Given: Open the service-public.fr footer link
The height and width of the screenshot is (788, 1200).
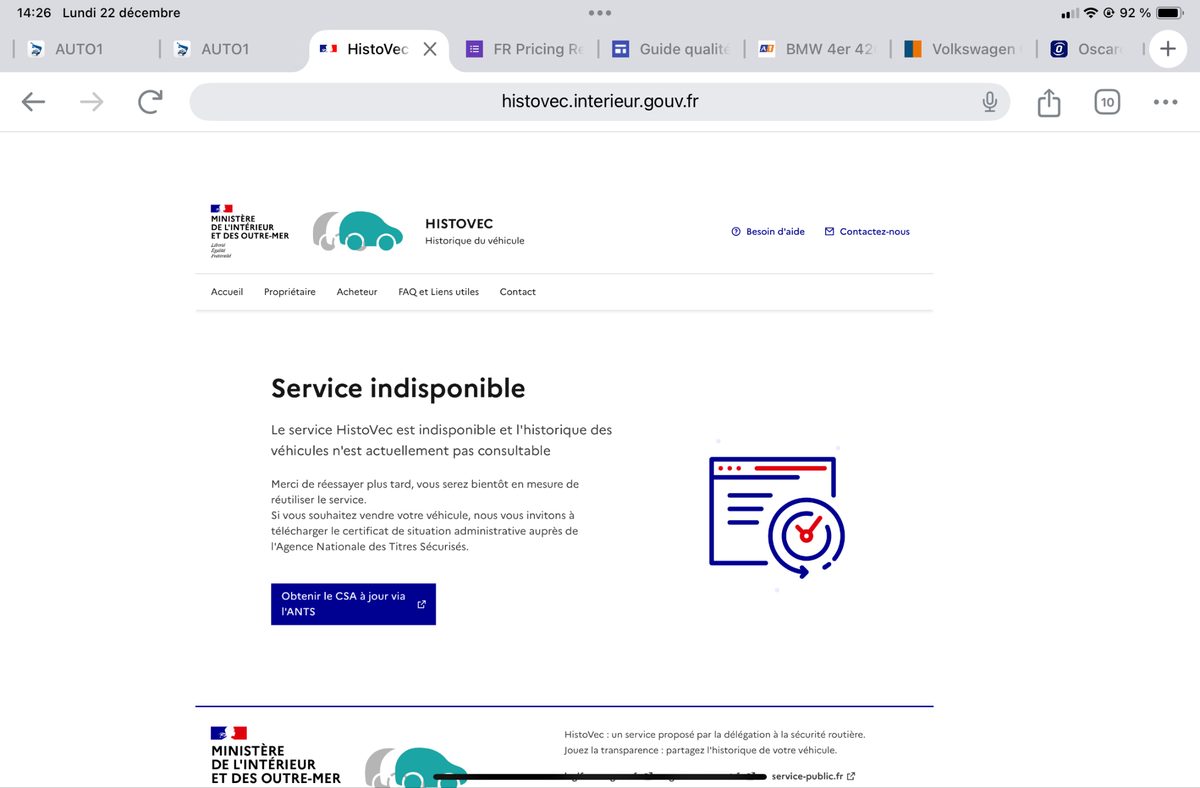Looking at the screenshot, I should (813, 776).
